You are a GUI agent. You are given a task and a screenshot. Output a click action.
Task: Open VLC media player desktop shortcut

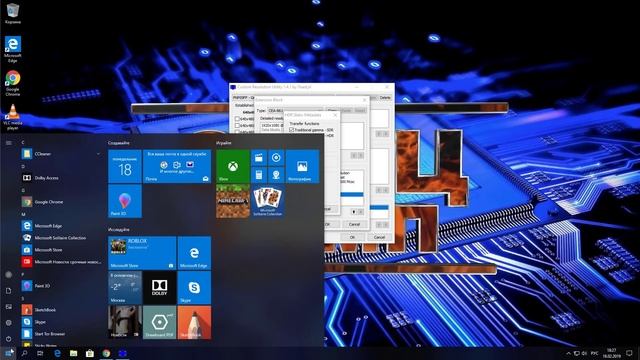pos(13,117)
